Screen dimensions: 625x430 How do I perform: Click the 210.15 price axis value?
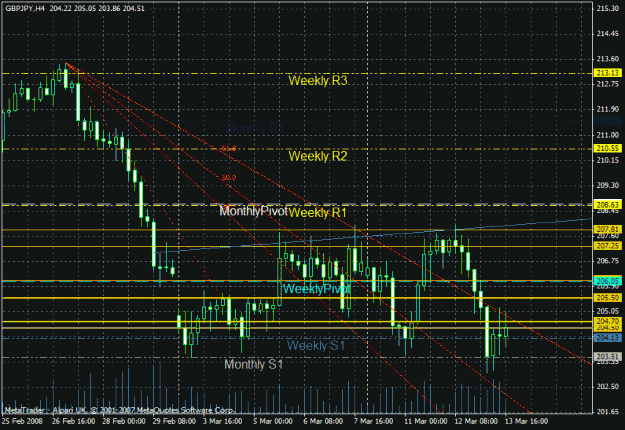point(607,160)
